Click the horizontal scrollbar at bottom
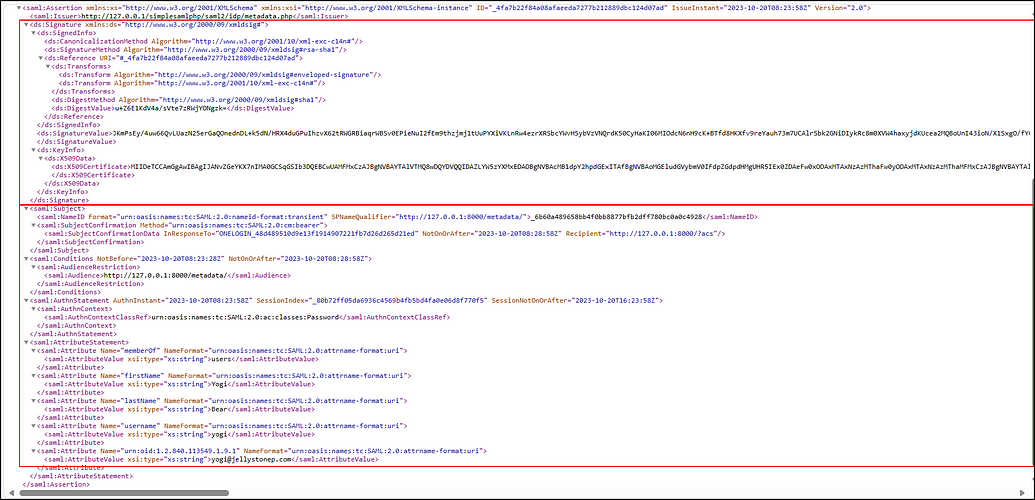1035x500 pixels. (x=500, y=494)
